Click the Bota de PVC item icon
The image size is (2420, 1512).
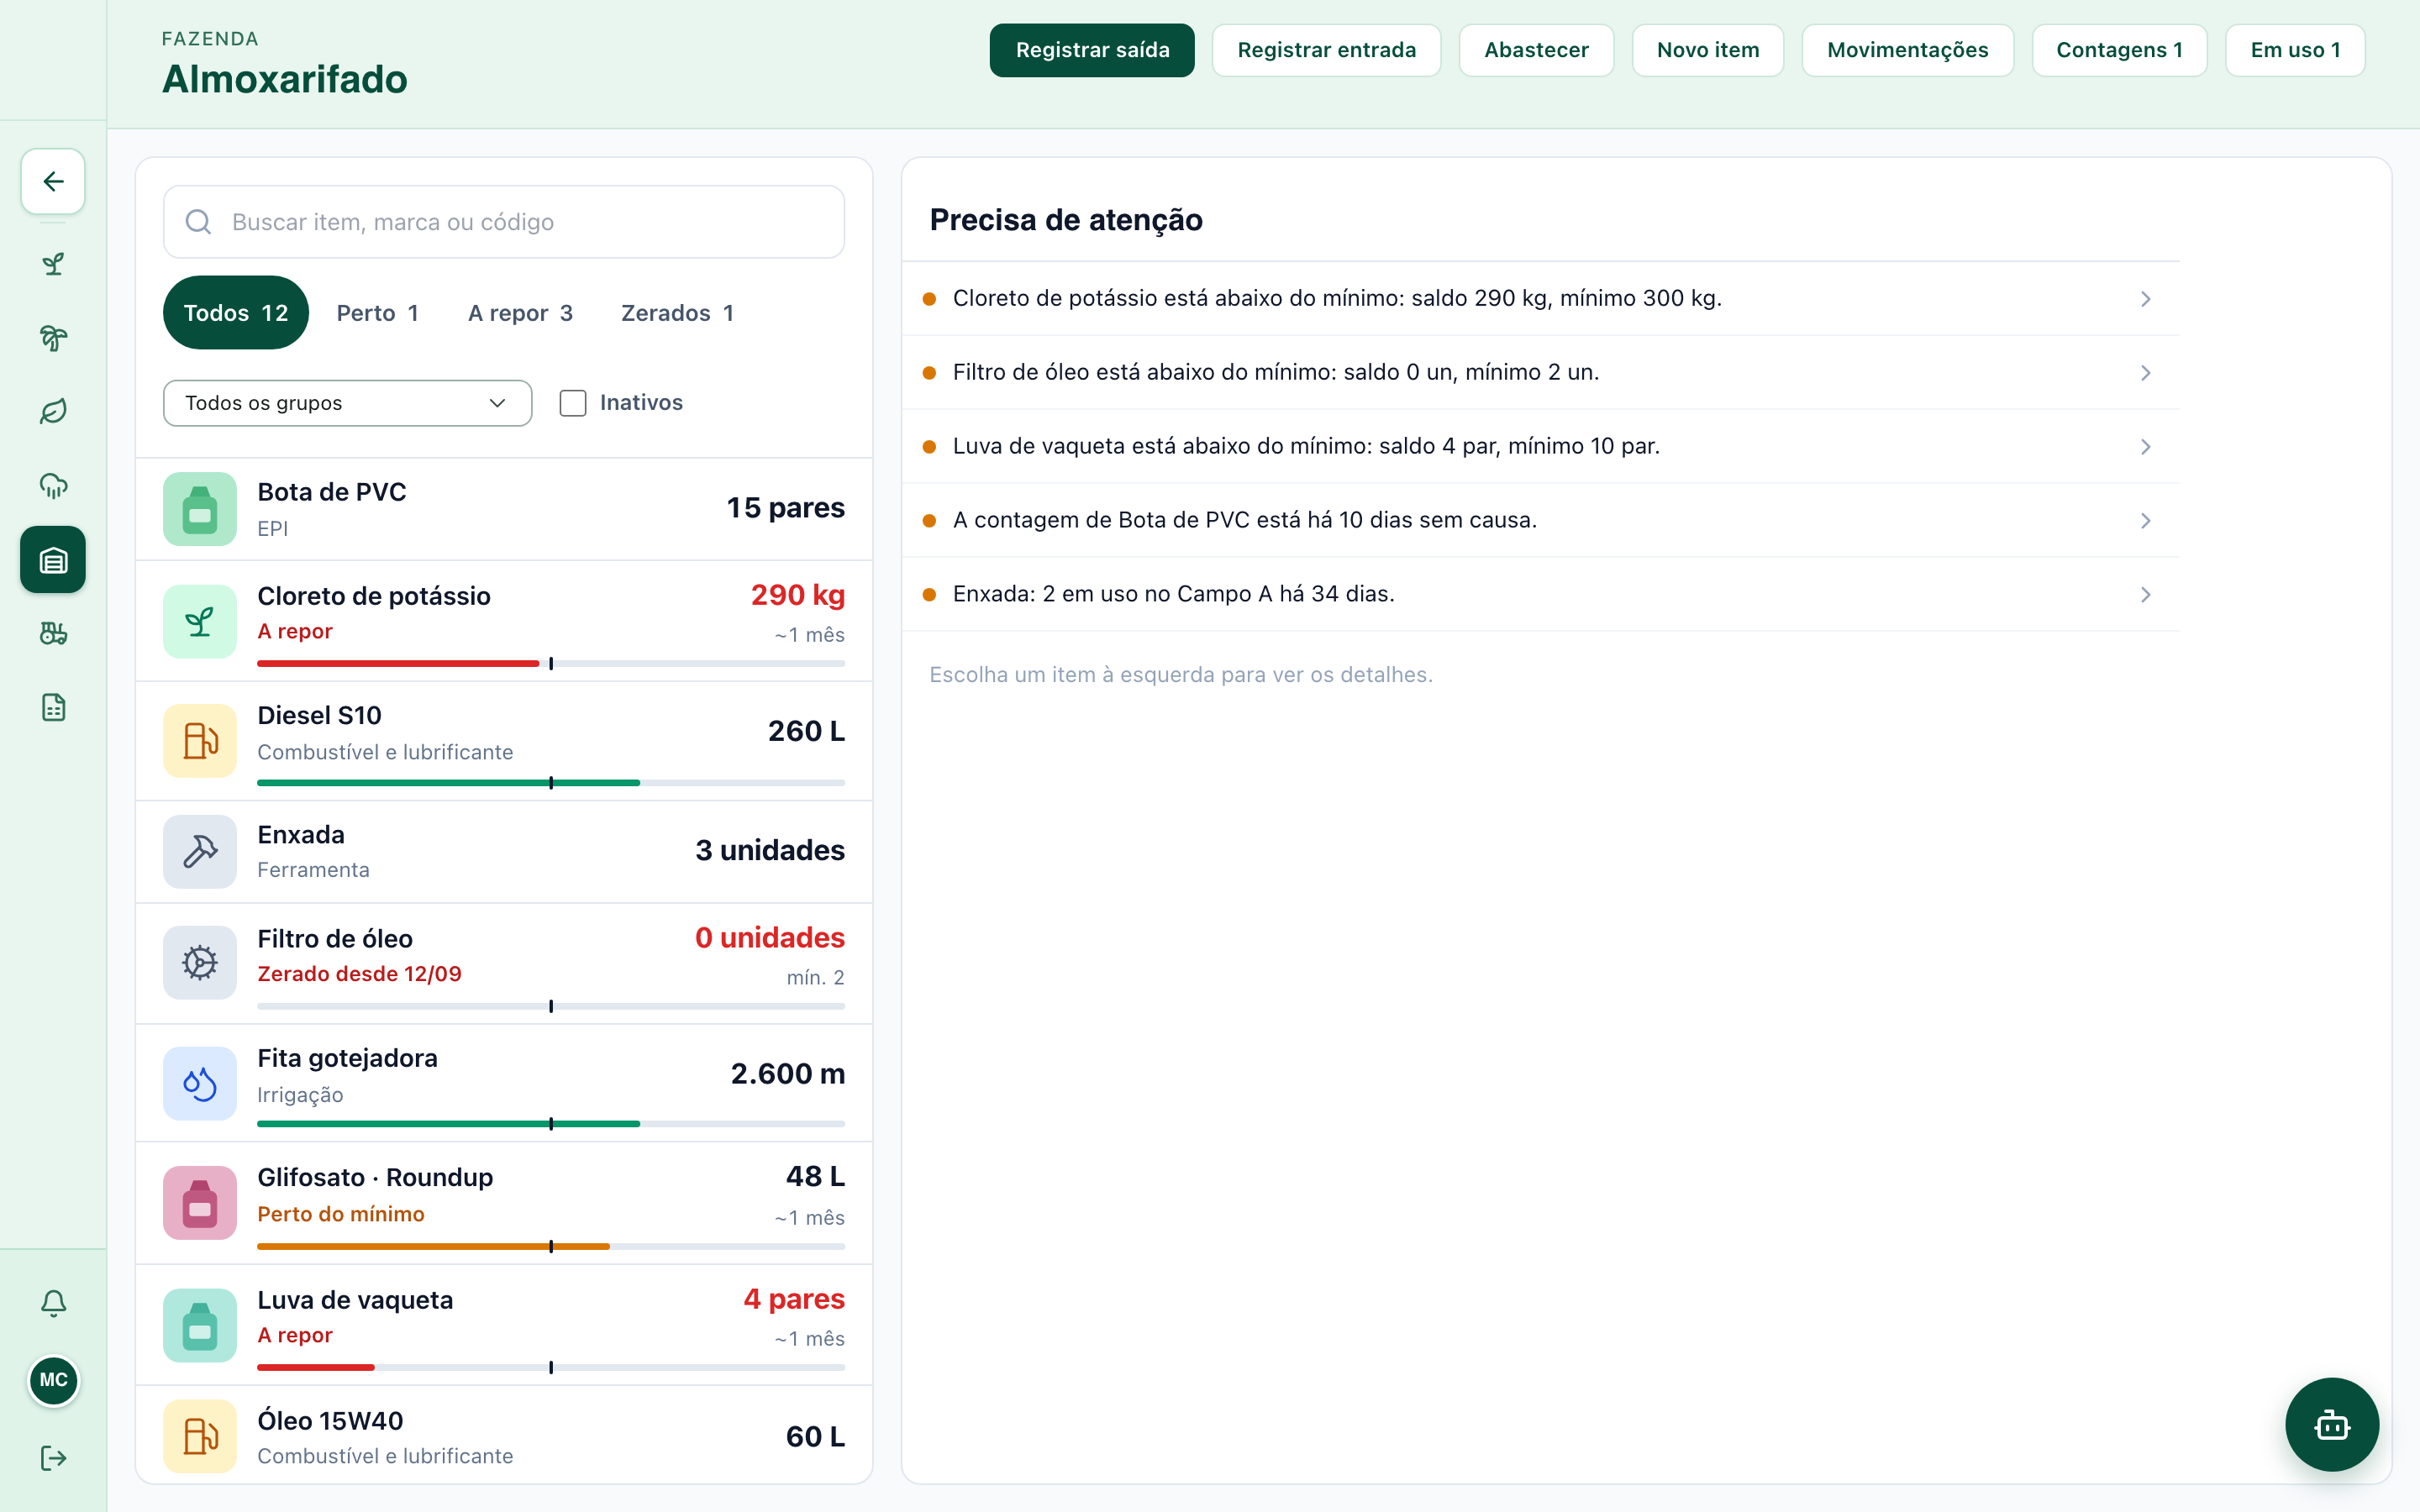click(200, 509)
